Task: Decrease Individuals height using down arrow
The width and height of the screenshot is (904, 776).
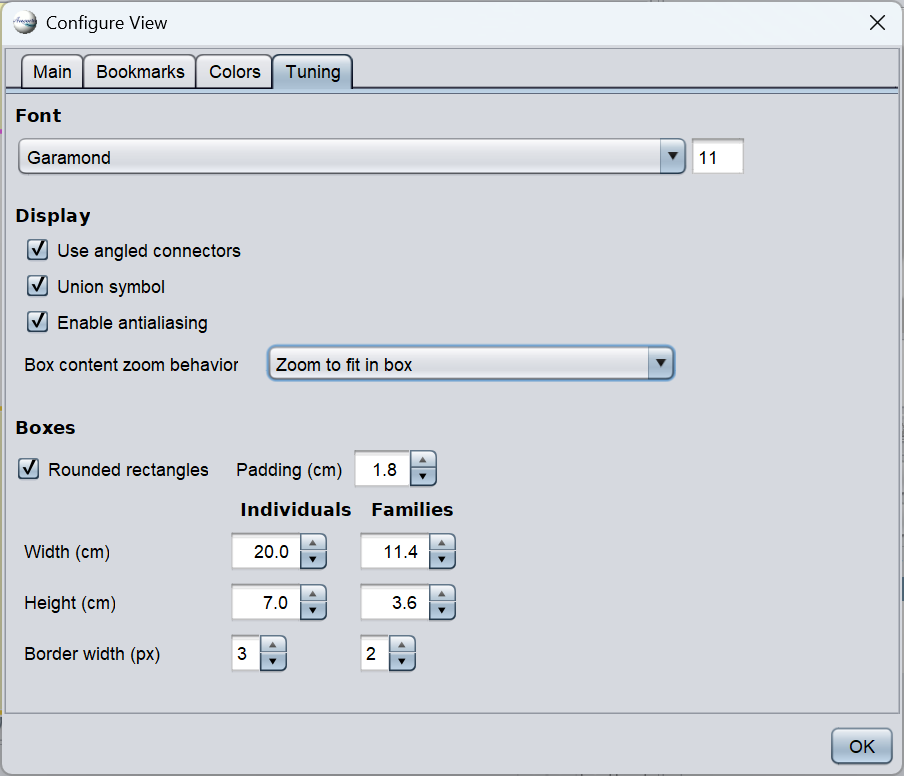Action: coord(313,610)
